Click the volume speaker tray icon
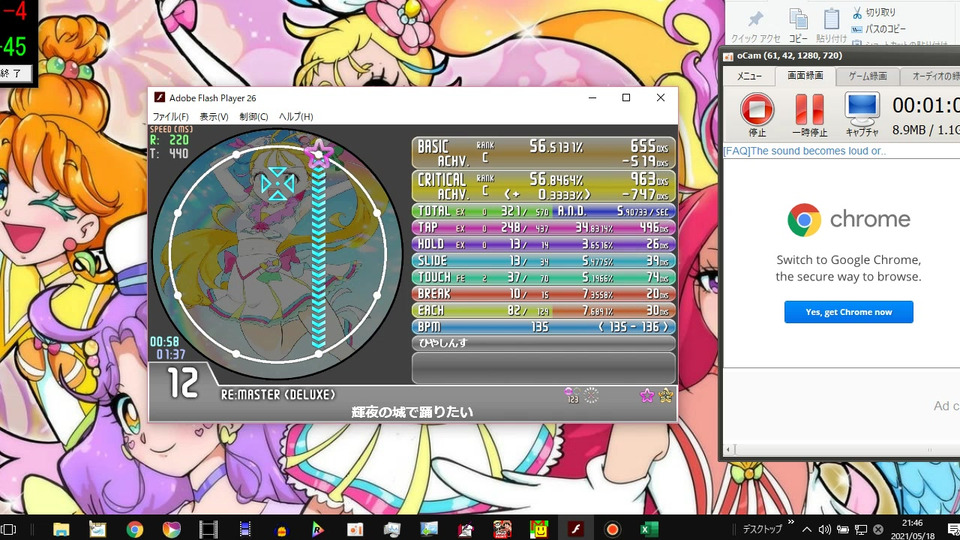Screen dimensions: 960x540 pos(825,530)
